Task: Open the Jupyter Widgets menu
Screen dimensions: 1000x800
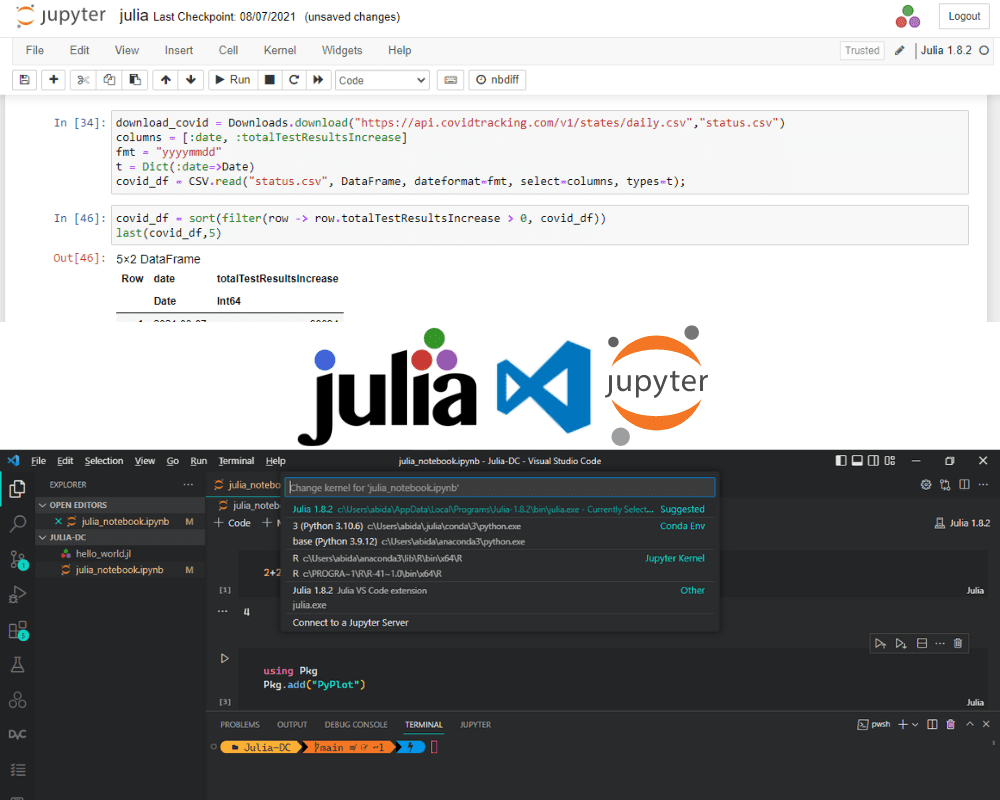Action: [x=342, y=50]
